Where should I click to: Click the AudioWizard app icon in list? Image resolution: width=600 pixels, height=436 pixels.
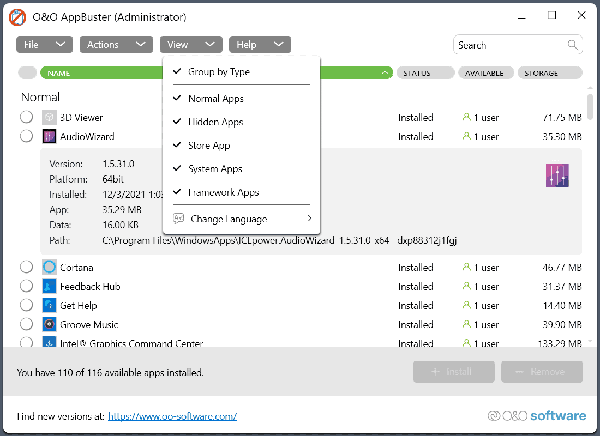point(49,136)
